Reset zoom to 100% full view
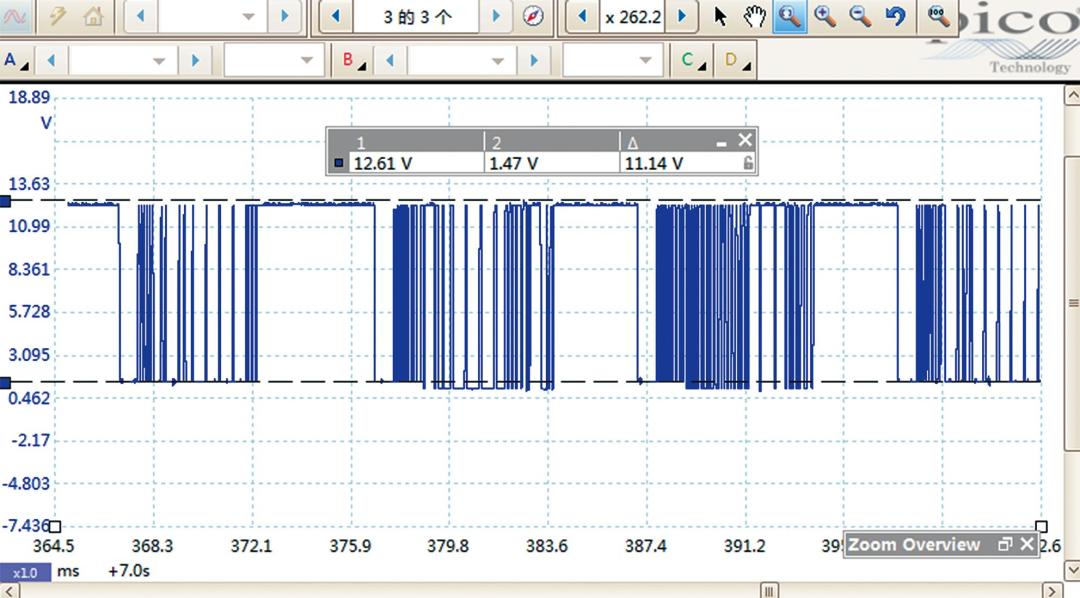Viewport: 1080px width, 598px height. [x=938, y=16]
